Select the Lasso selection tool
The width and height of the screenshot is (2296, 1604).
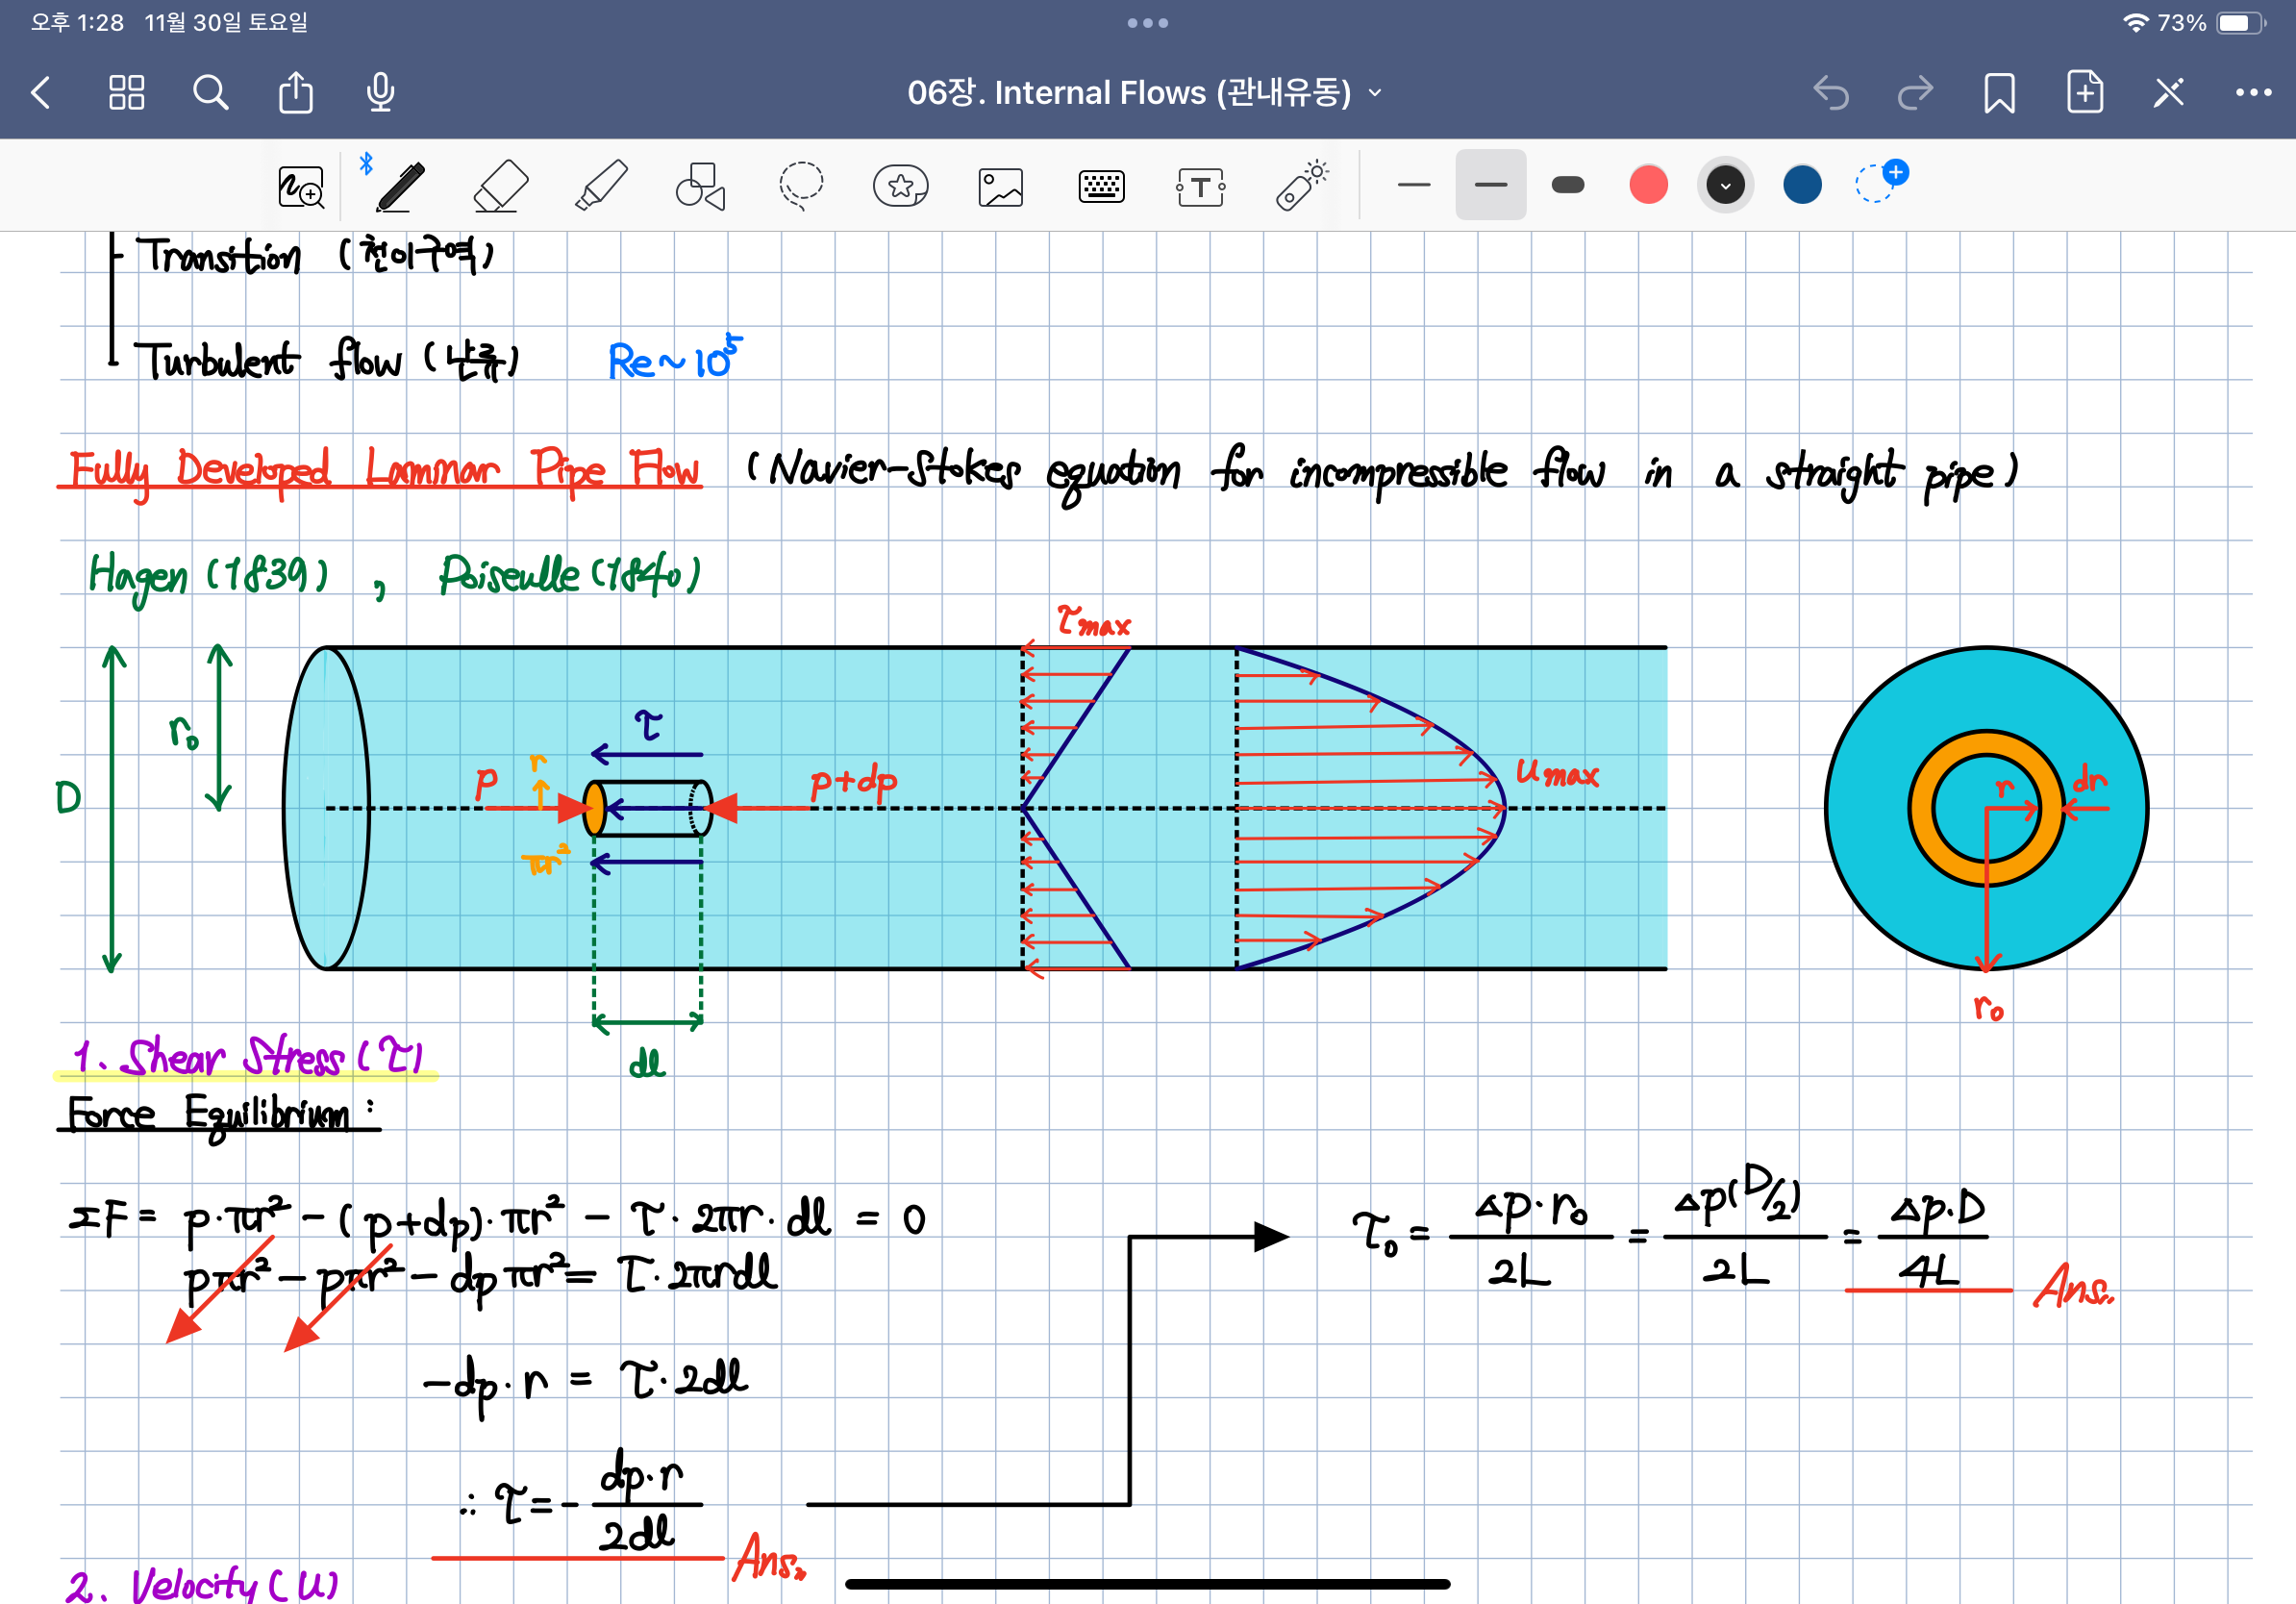[801, 186]
